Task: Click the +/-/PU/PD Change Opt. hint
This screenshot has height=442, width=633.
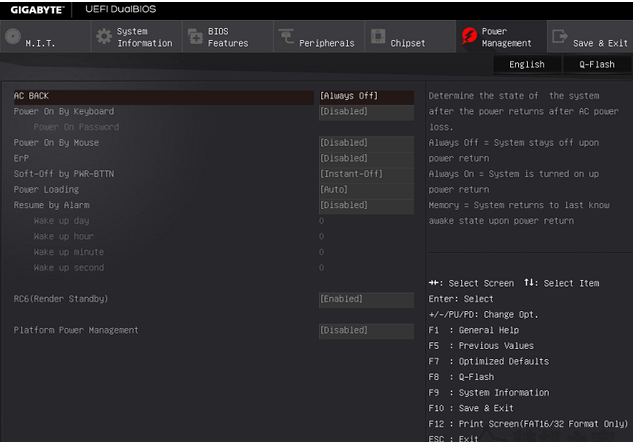Action: [483, 315]
